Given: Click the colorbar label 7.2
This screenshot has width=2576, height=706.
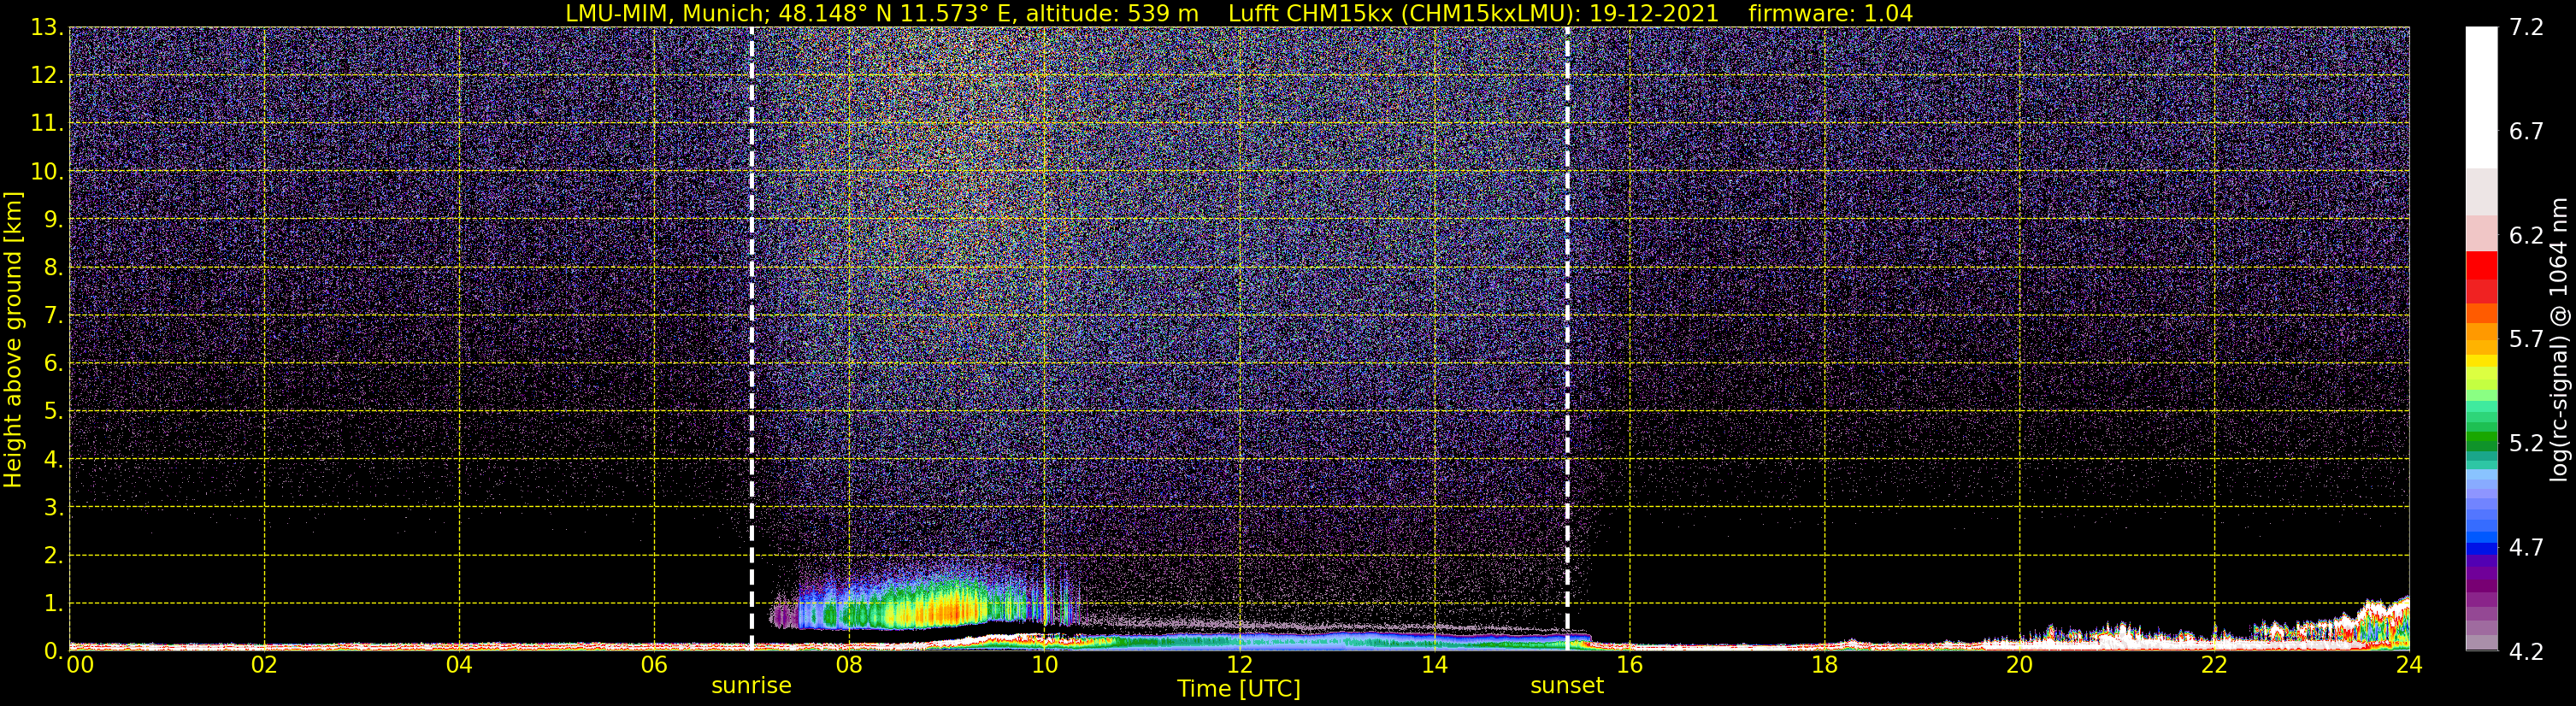Looking at the screenshot, I should (2526, 28).
